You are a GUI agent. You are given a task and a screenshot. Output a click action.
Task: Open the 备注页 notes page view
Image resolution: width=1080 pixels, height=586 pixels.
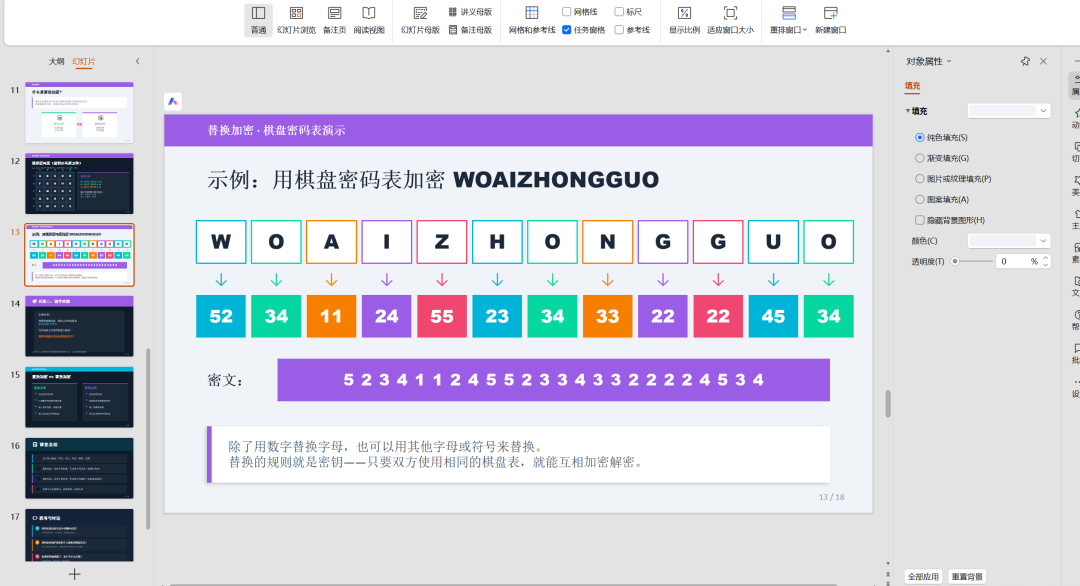pos(334,20)
